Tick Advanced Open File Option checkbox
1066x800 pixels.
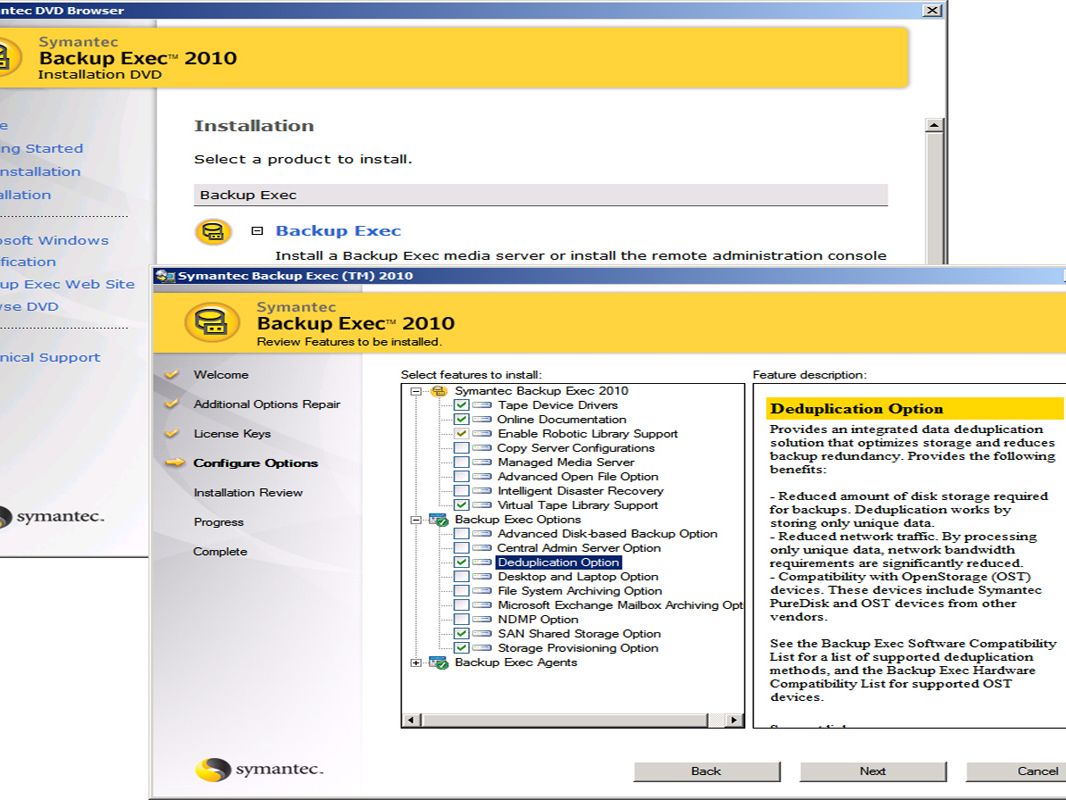[462, 476]
